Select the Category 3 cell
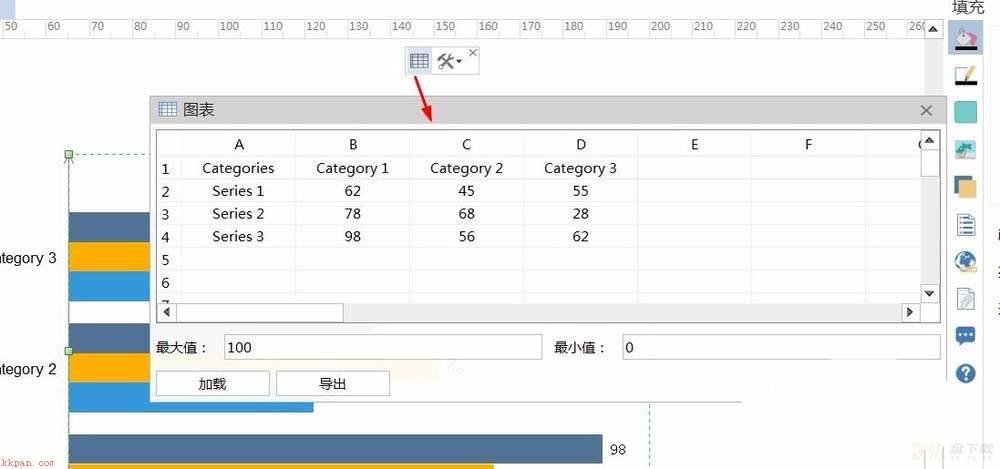1000x469 pixels. [580, 168]
